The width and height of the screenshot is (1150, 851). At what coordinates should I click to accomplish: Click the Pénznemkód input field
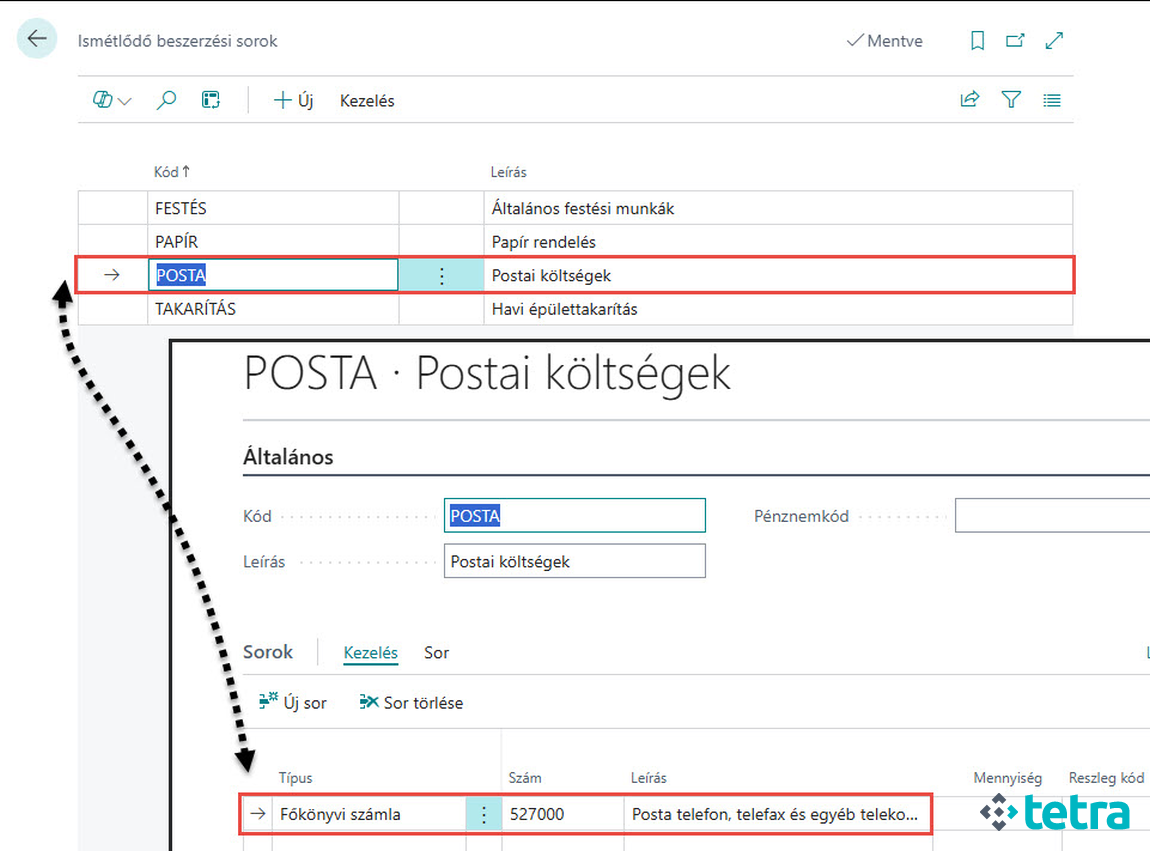[1050, 515]
